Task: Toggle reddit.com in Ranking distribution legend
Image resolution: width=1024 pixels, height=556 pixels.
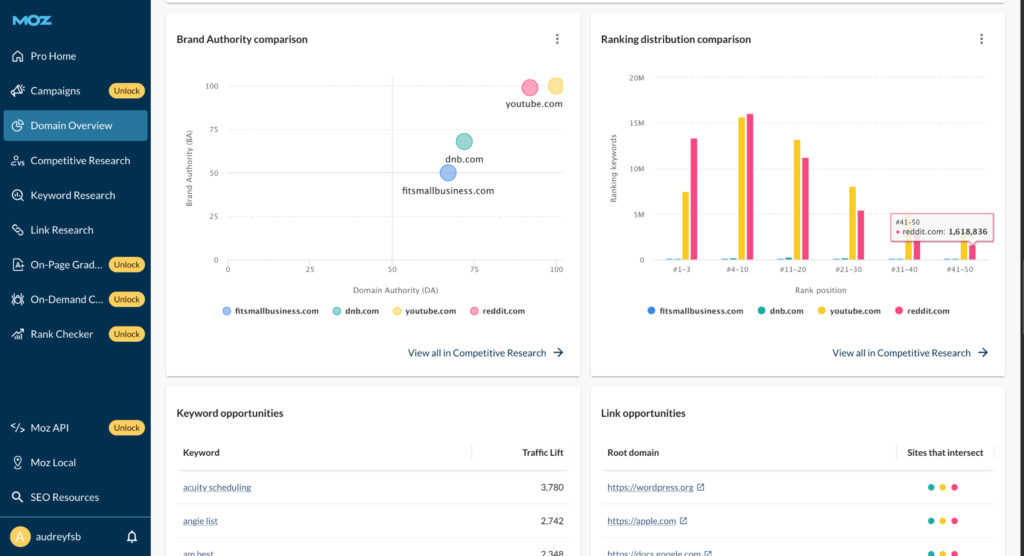Action: coord(922,311)
